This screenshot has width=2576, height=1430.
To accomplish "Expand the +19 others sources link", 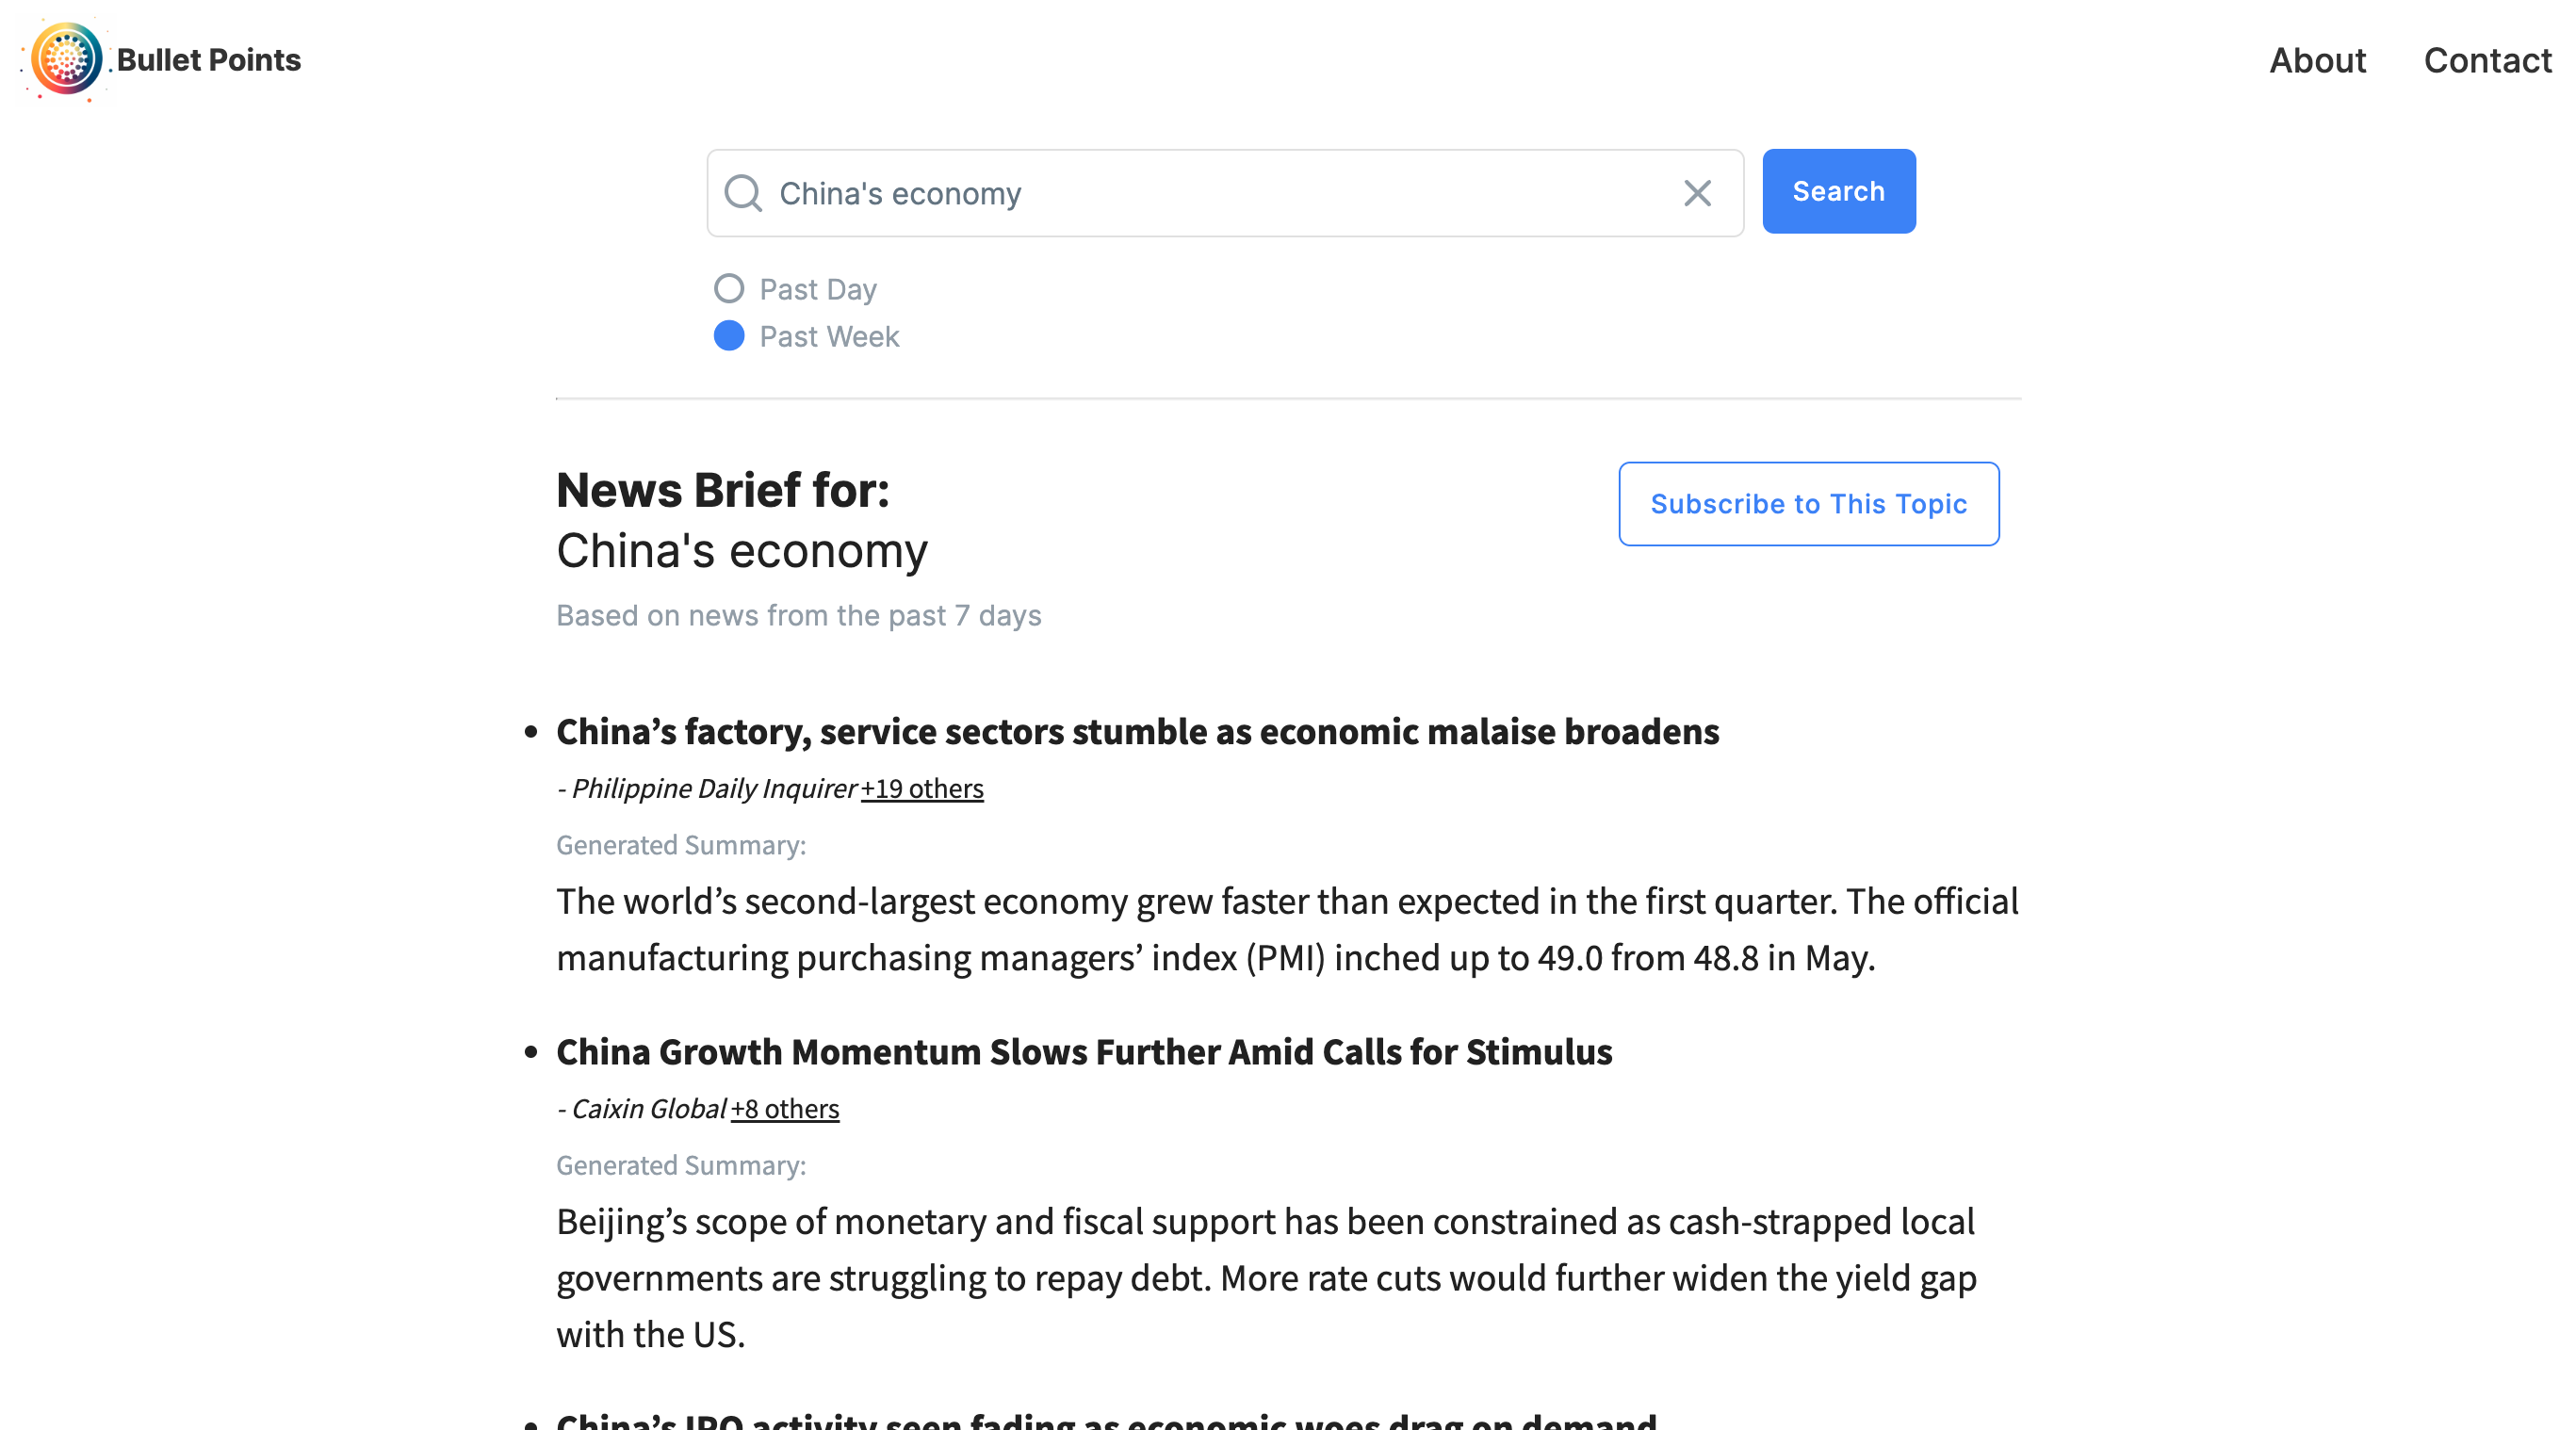I will 922,788.
